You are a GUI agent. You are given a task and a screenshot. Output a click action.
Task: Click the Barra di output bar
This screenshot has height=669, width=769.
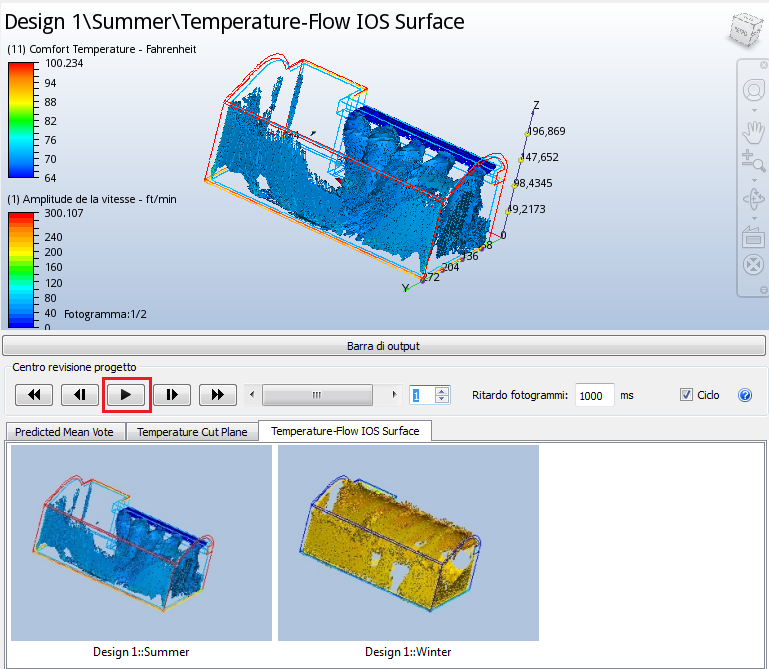pyautogui.click(x=384, y=346)
